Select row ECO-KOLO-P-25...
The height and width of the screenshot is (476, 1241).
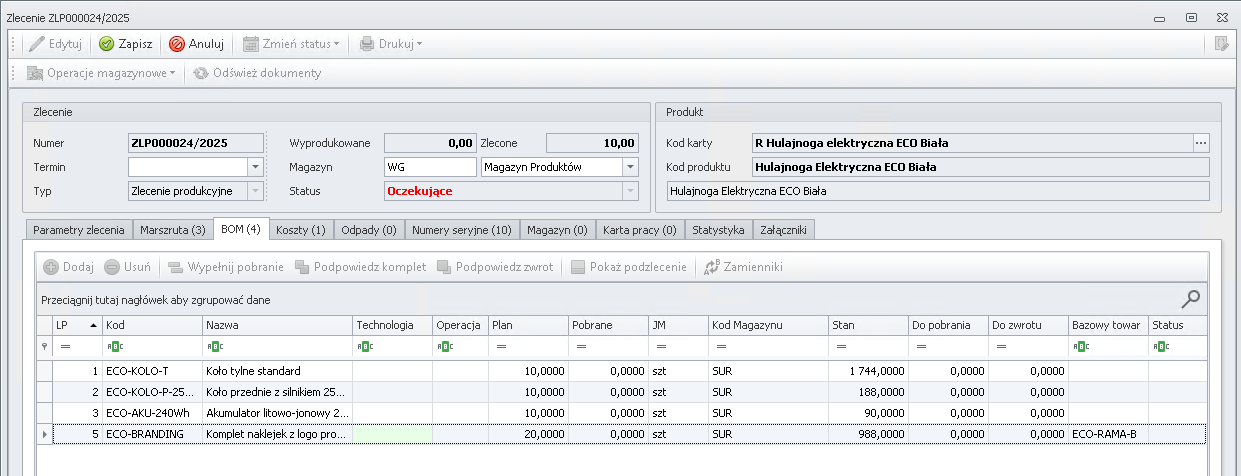[620, 390]
